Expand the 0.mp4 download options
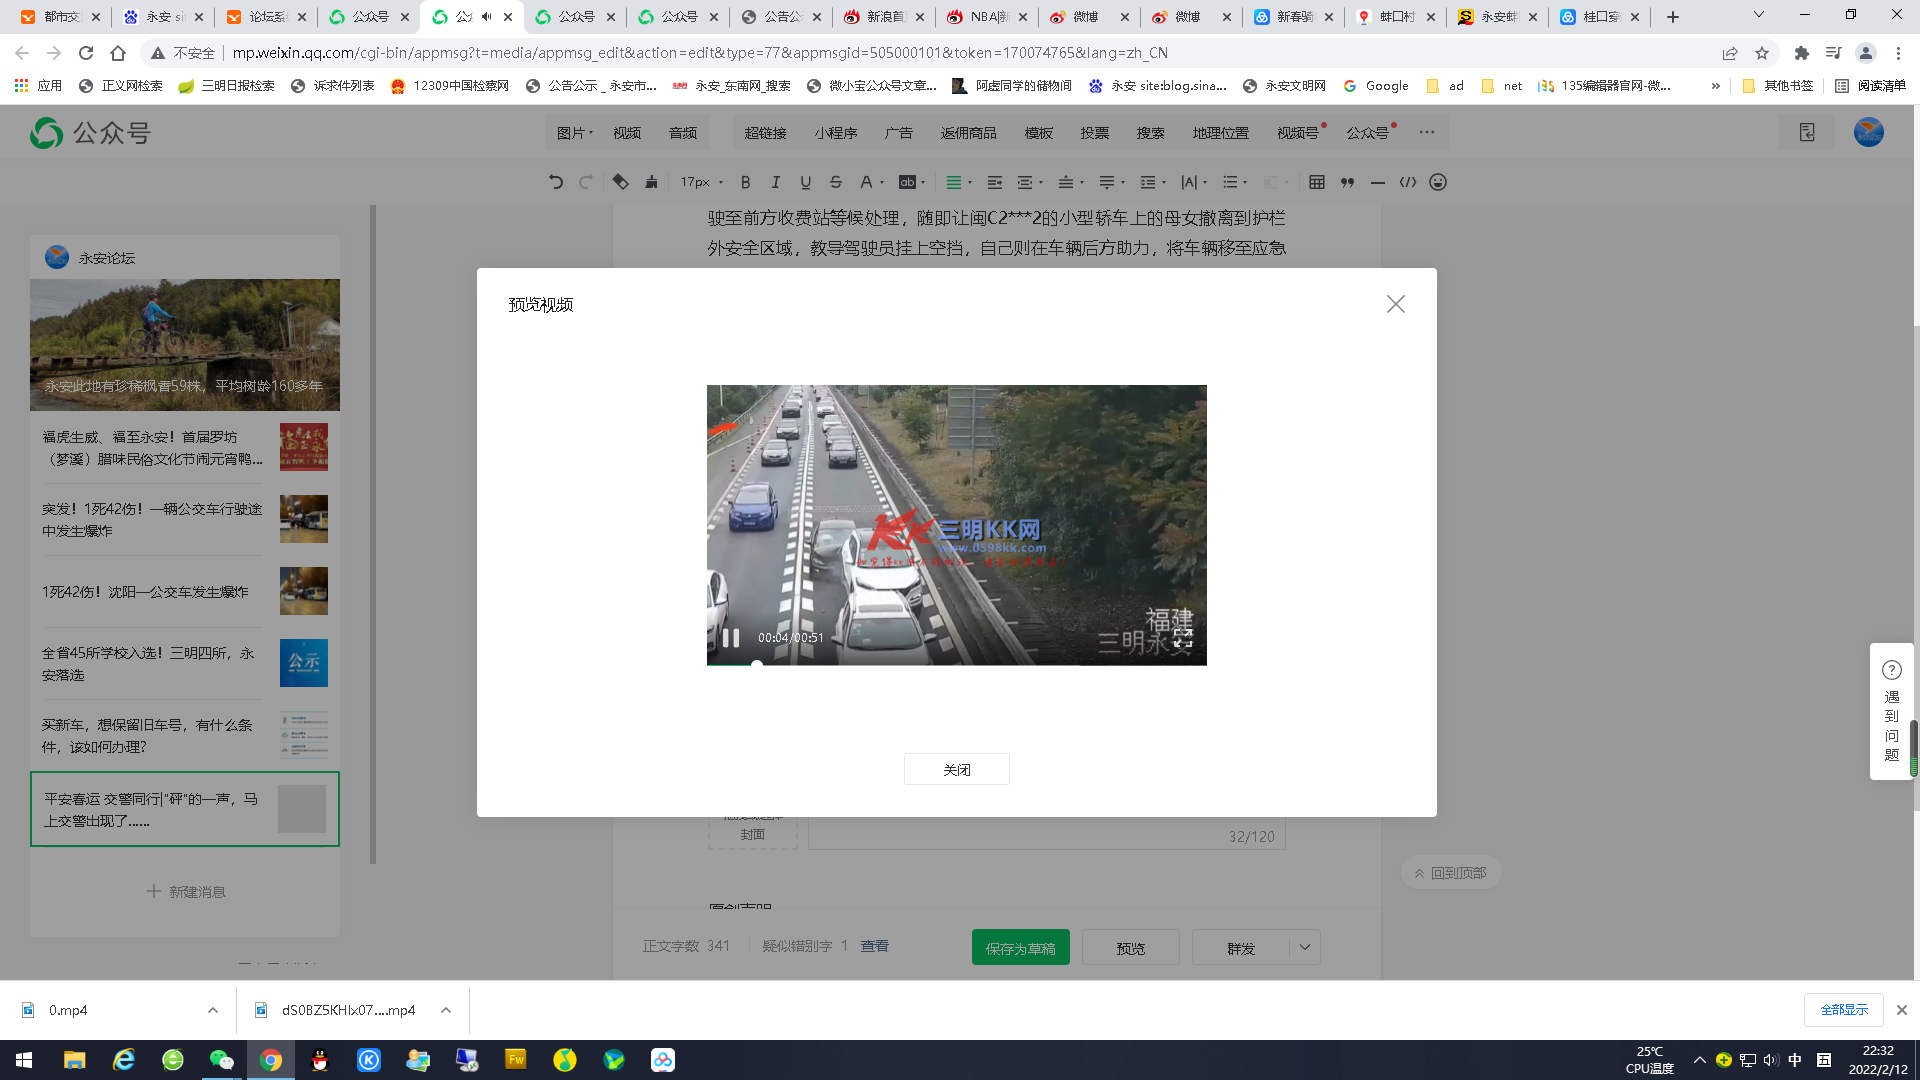Screen dimensions: 1920x1080 [x=213, y=1010]
